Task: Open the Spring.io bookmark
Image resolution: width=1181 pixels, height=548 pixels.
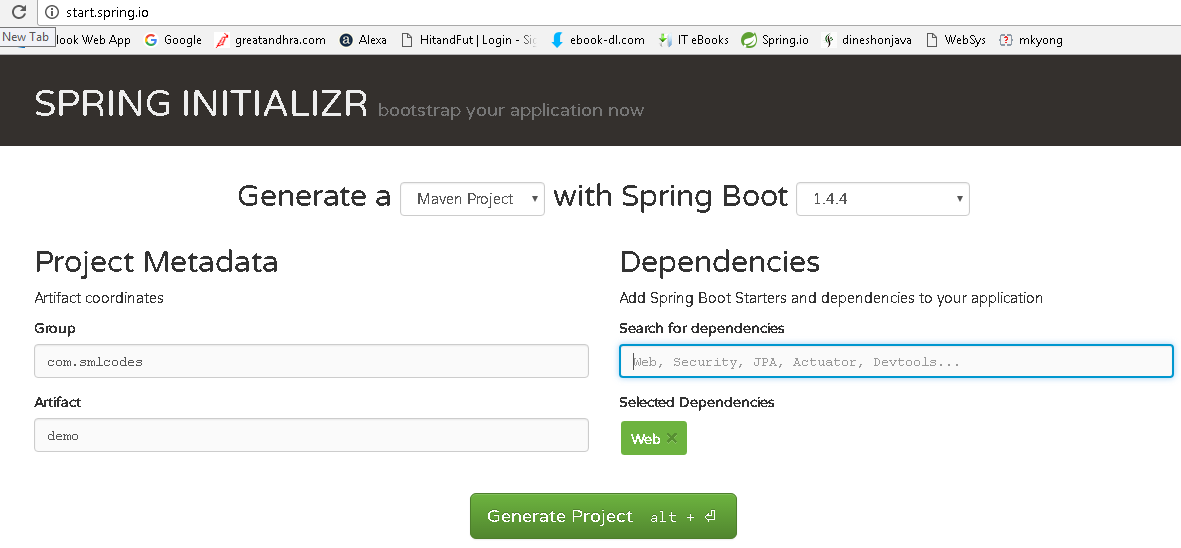Action: click(775, 40)
